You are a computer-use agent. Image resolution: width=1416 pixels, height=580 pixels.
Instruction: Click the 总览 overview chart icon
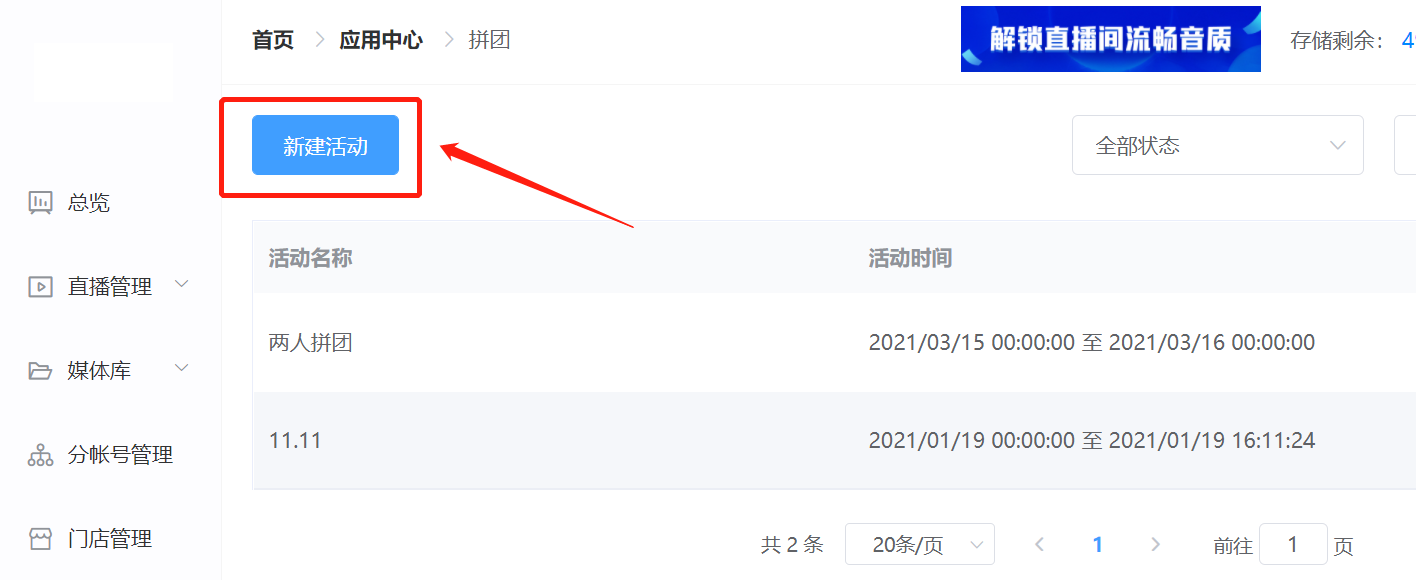click(x=40, y=203)
